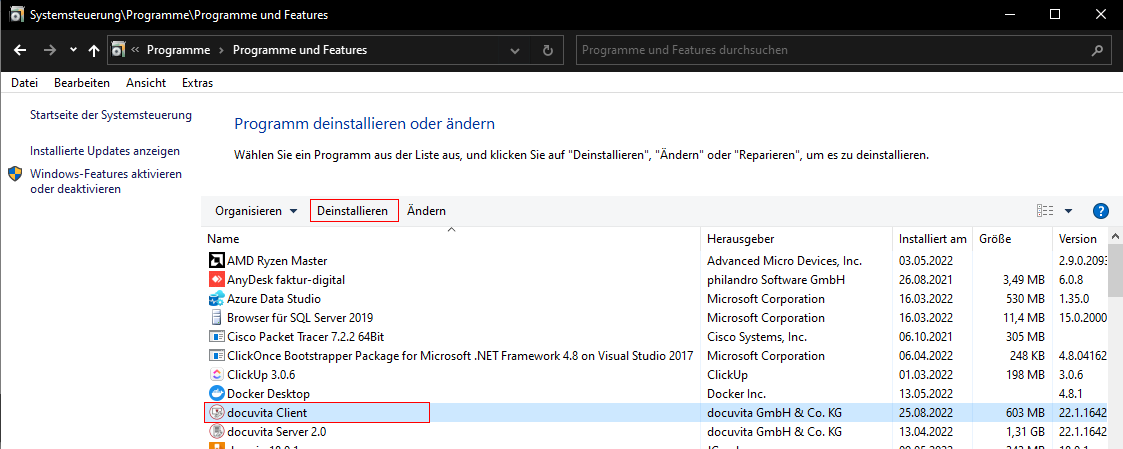Select the Azure Data Studio icon

216,299
